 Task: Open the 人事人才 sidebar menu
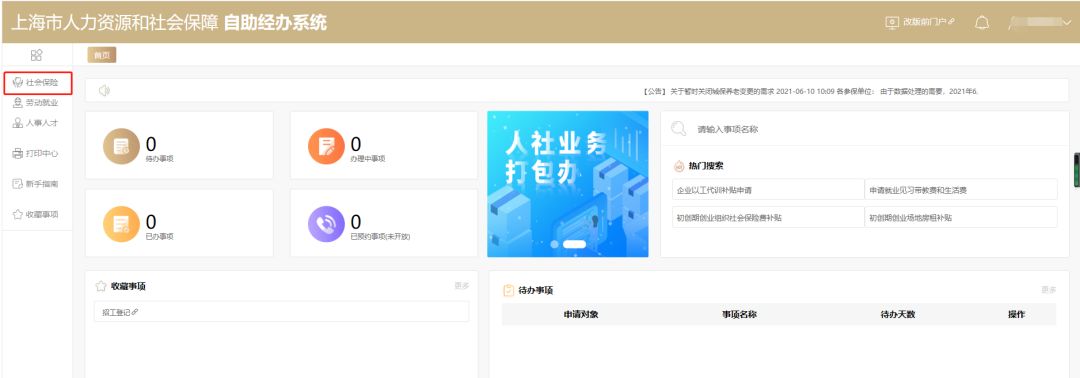pos(36,123)
